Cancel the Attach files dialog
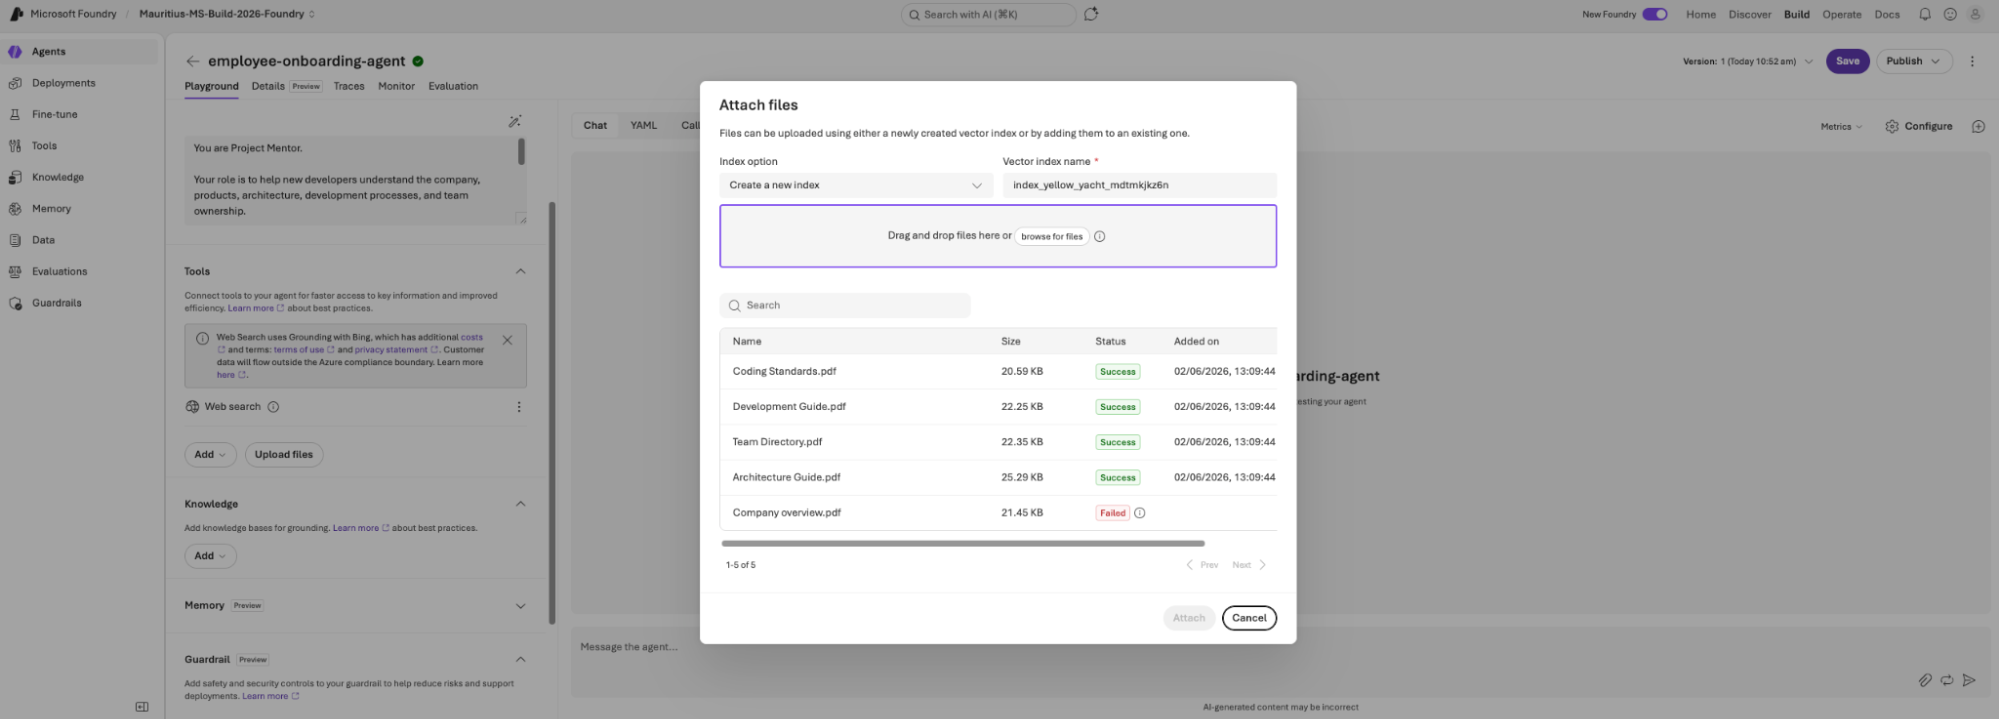 point(1249,618)
